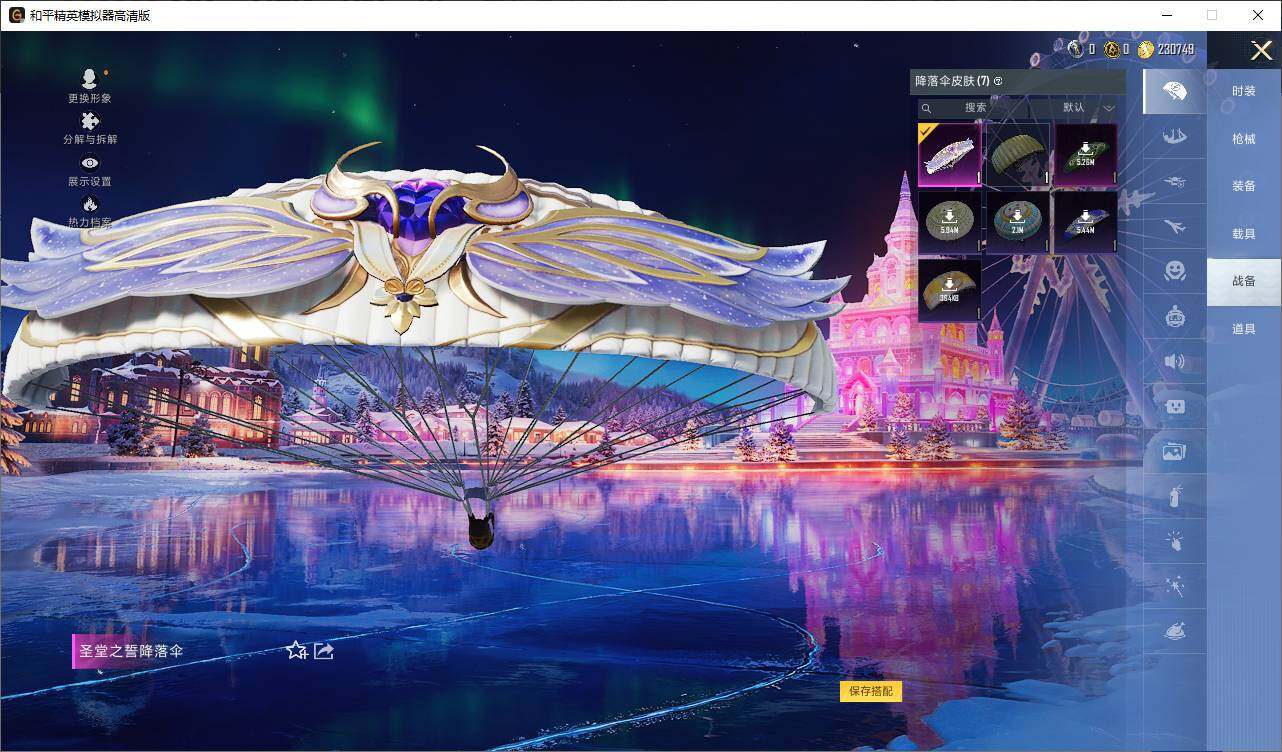Select the spray can category icon
Viewport: 1282px width, 752px height.
click(x=1175, y=497)
